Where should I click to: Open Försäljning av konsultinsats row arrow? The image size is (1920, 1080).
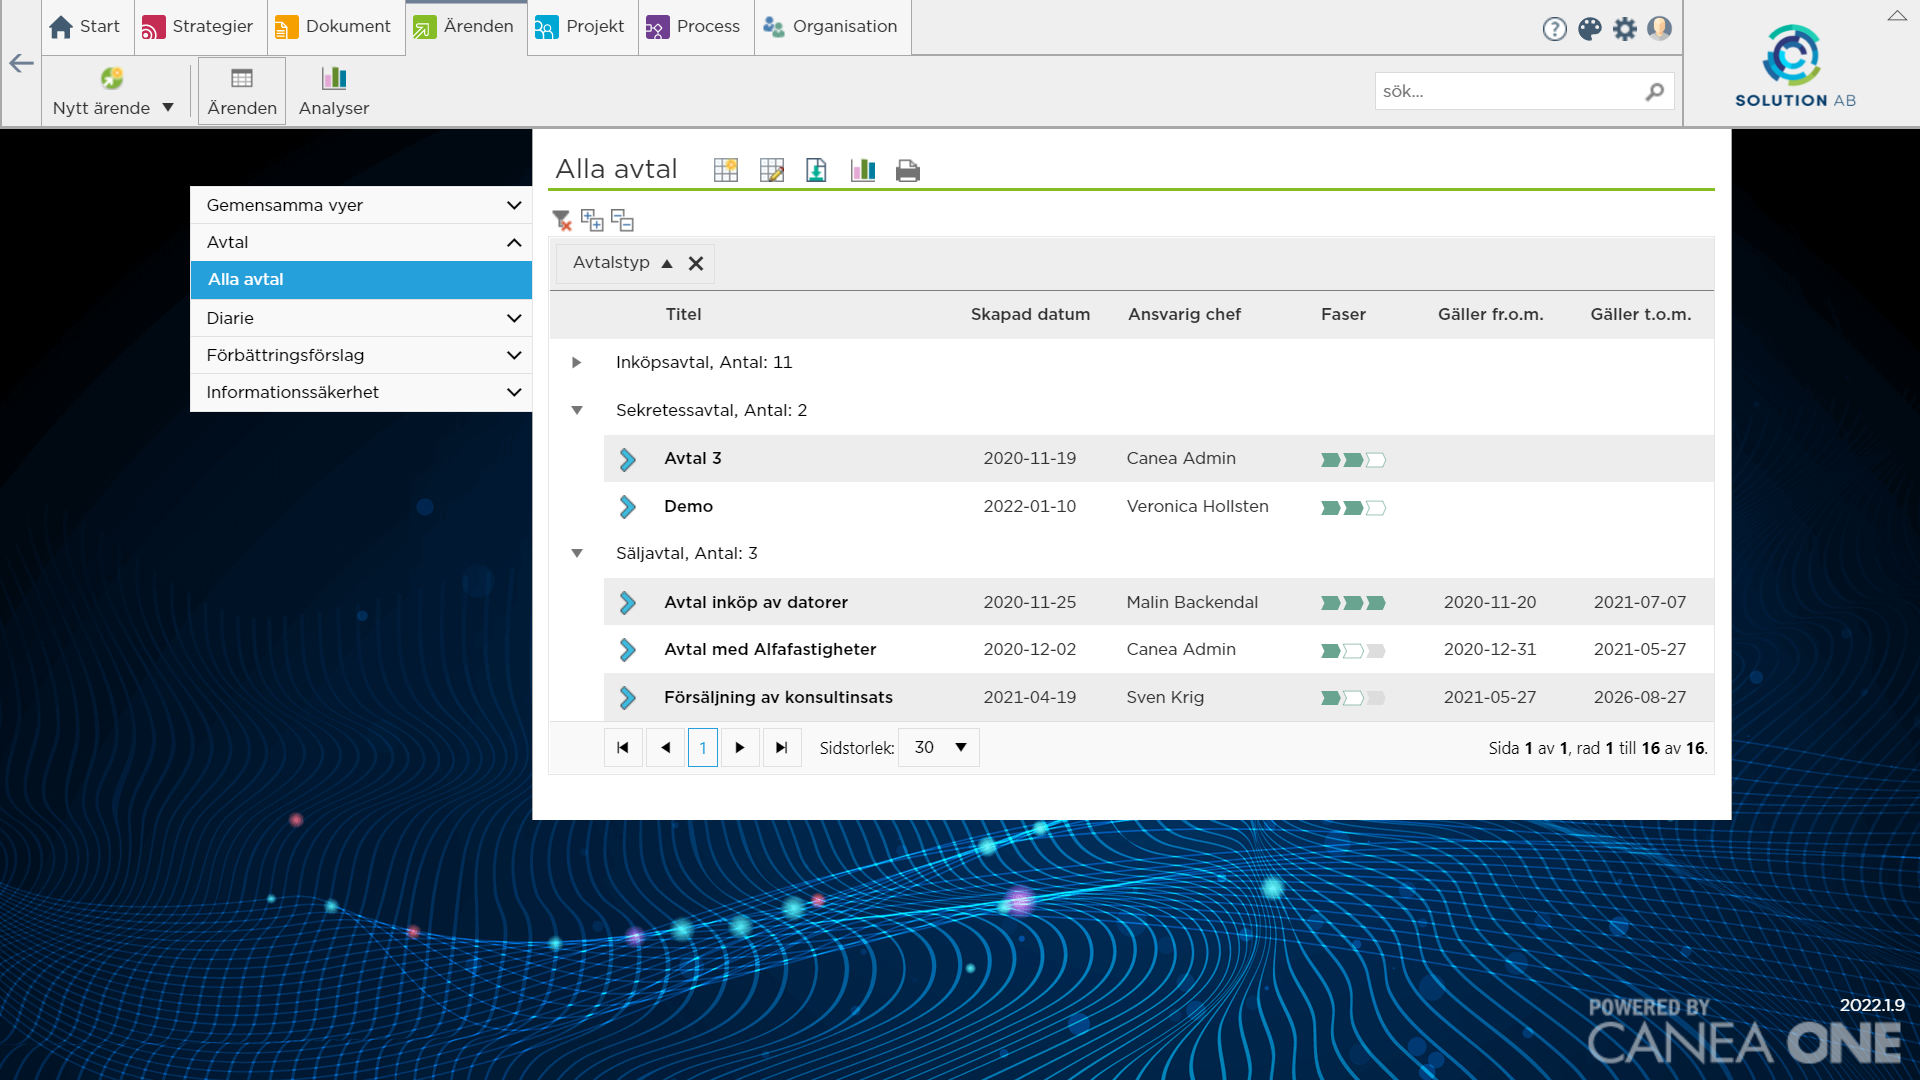click(627, 698)
